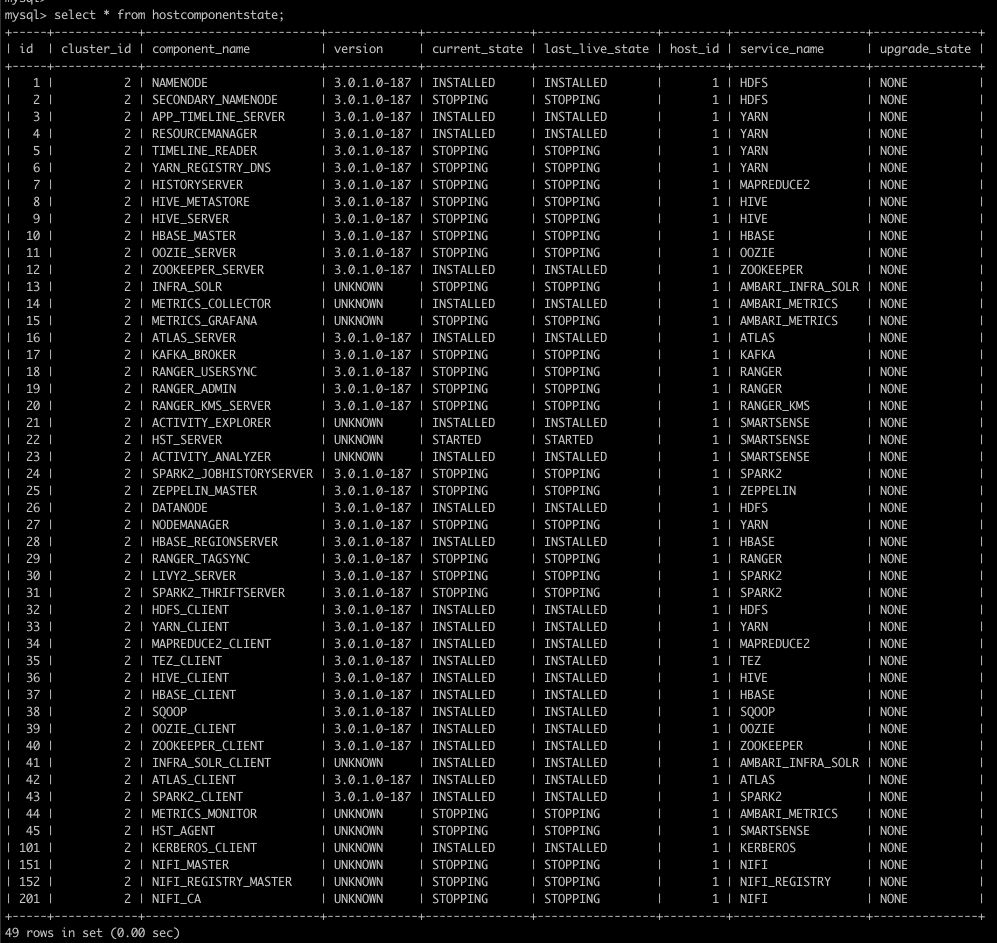Viewport: 997px width, 943px height.
Task: Click the METRICS_GRAFANA component name
Action: coord(204,321)
